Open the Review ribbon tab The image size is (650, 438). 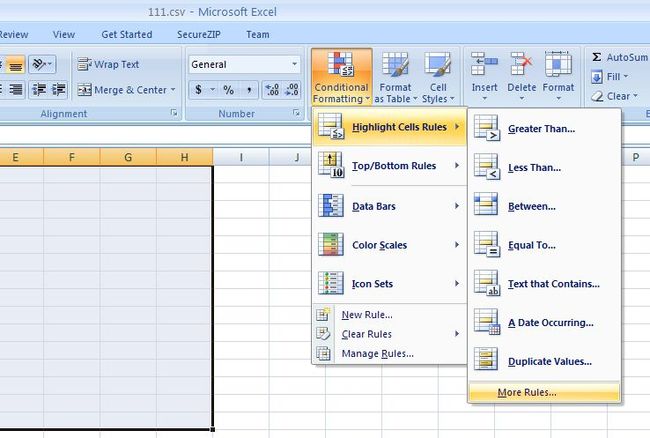pos(14,34)
